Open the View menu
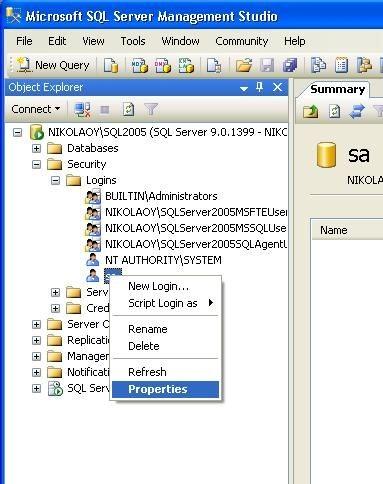383x484 pixels. tap(93, 41)
